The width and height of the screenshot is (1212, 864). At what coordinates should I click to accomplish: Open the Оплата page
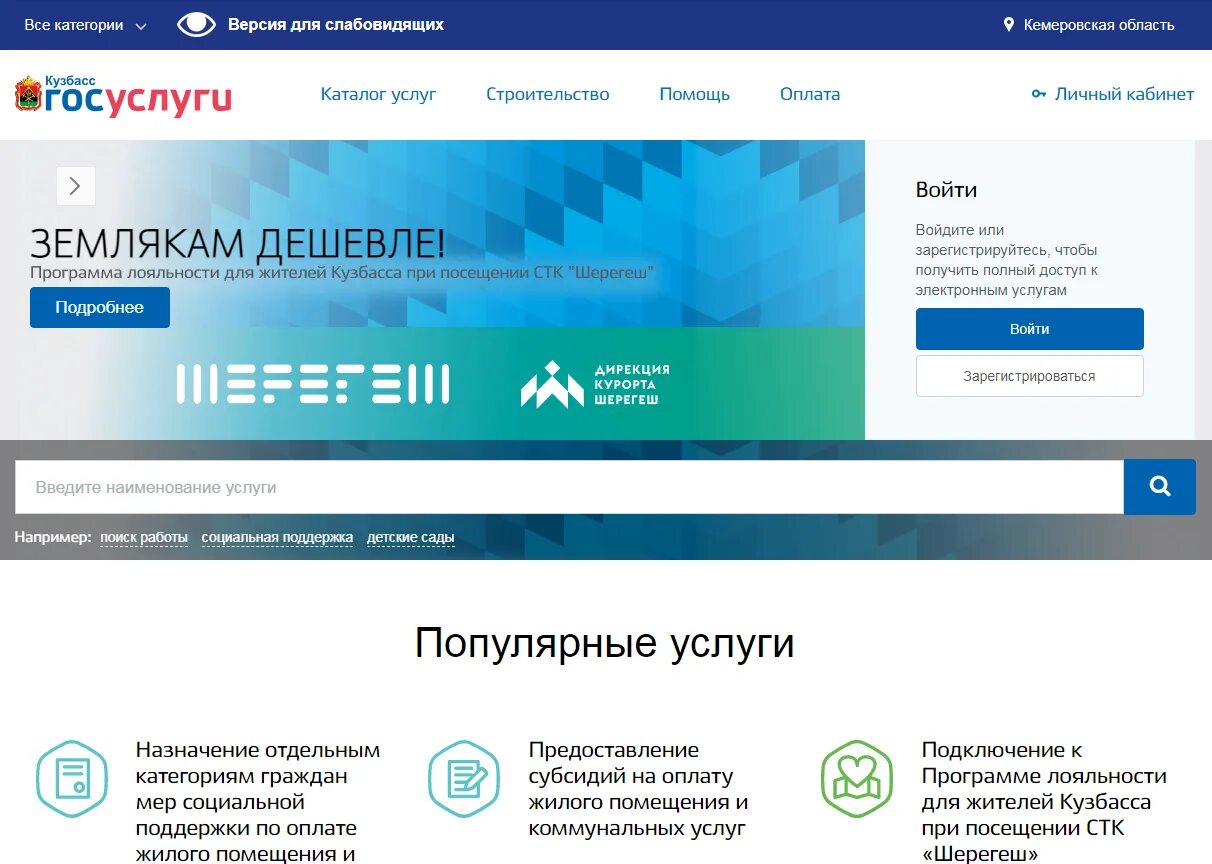pos(810,94)
